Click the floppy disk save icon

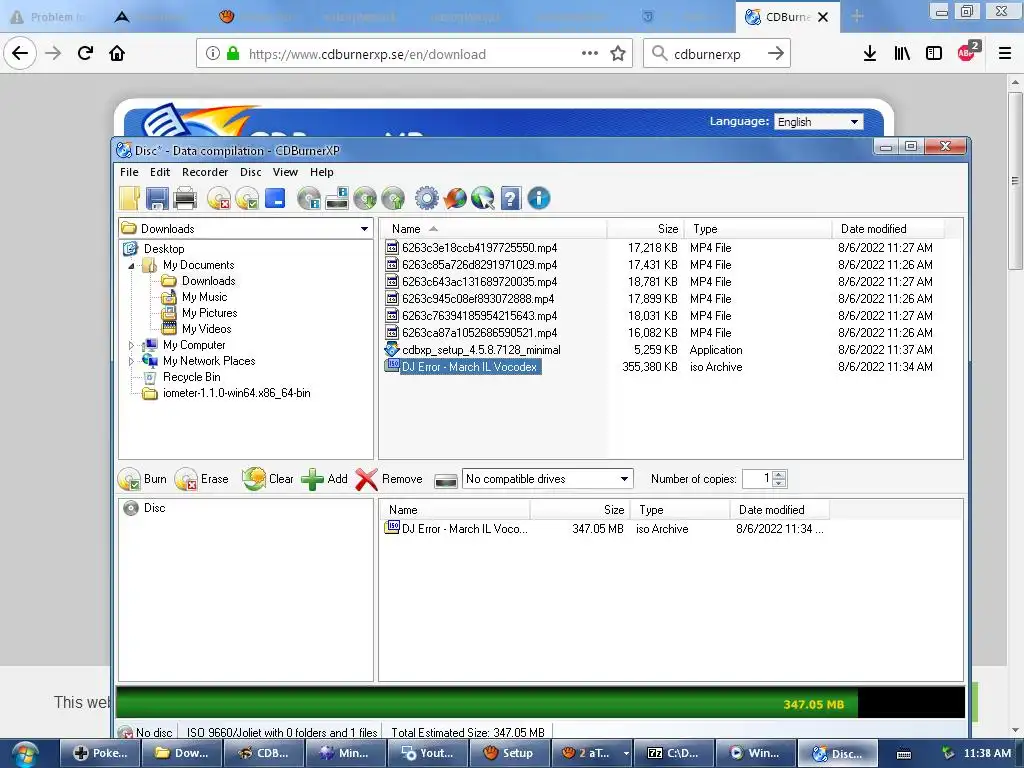click(x=157, y=198)
